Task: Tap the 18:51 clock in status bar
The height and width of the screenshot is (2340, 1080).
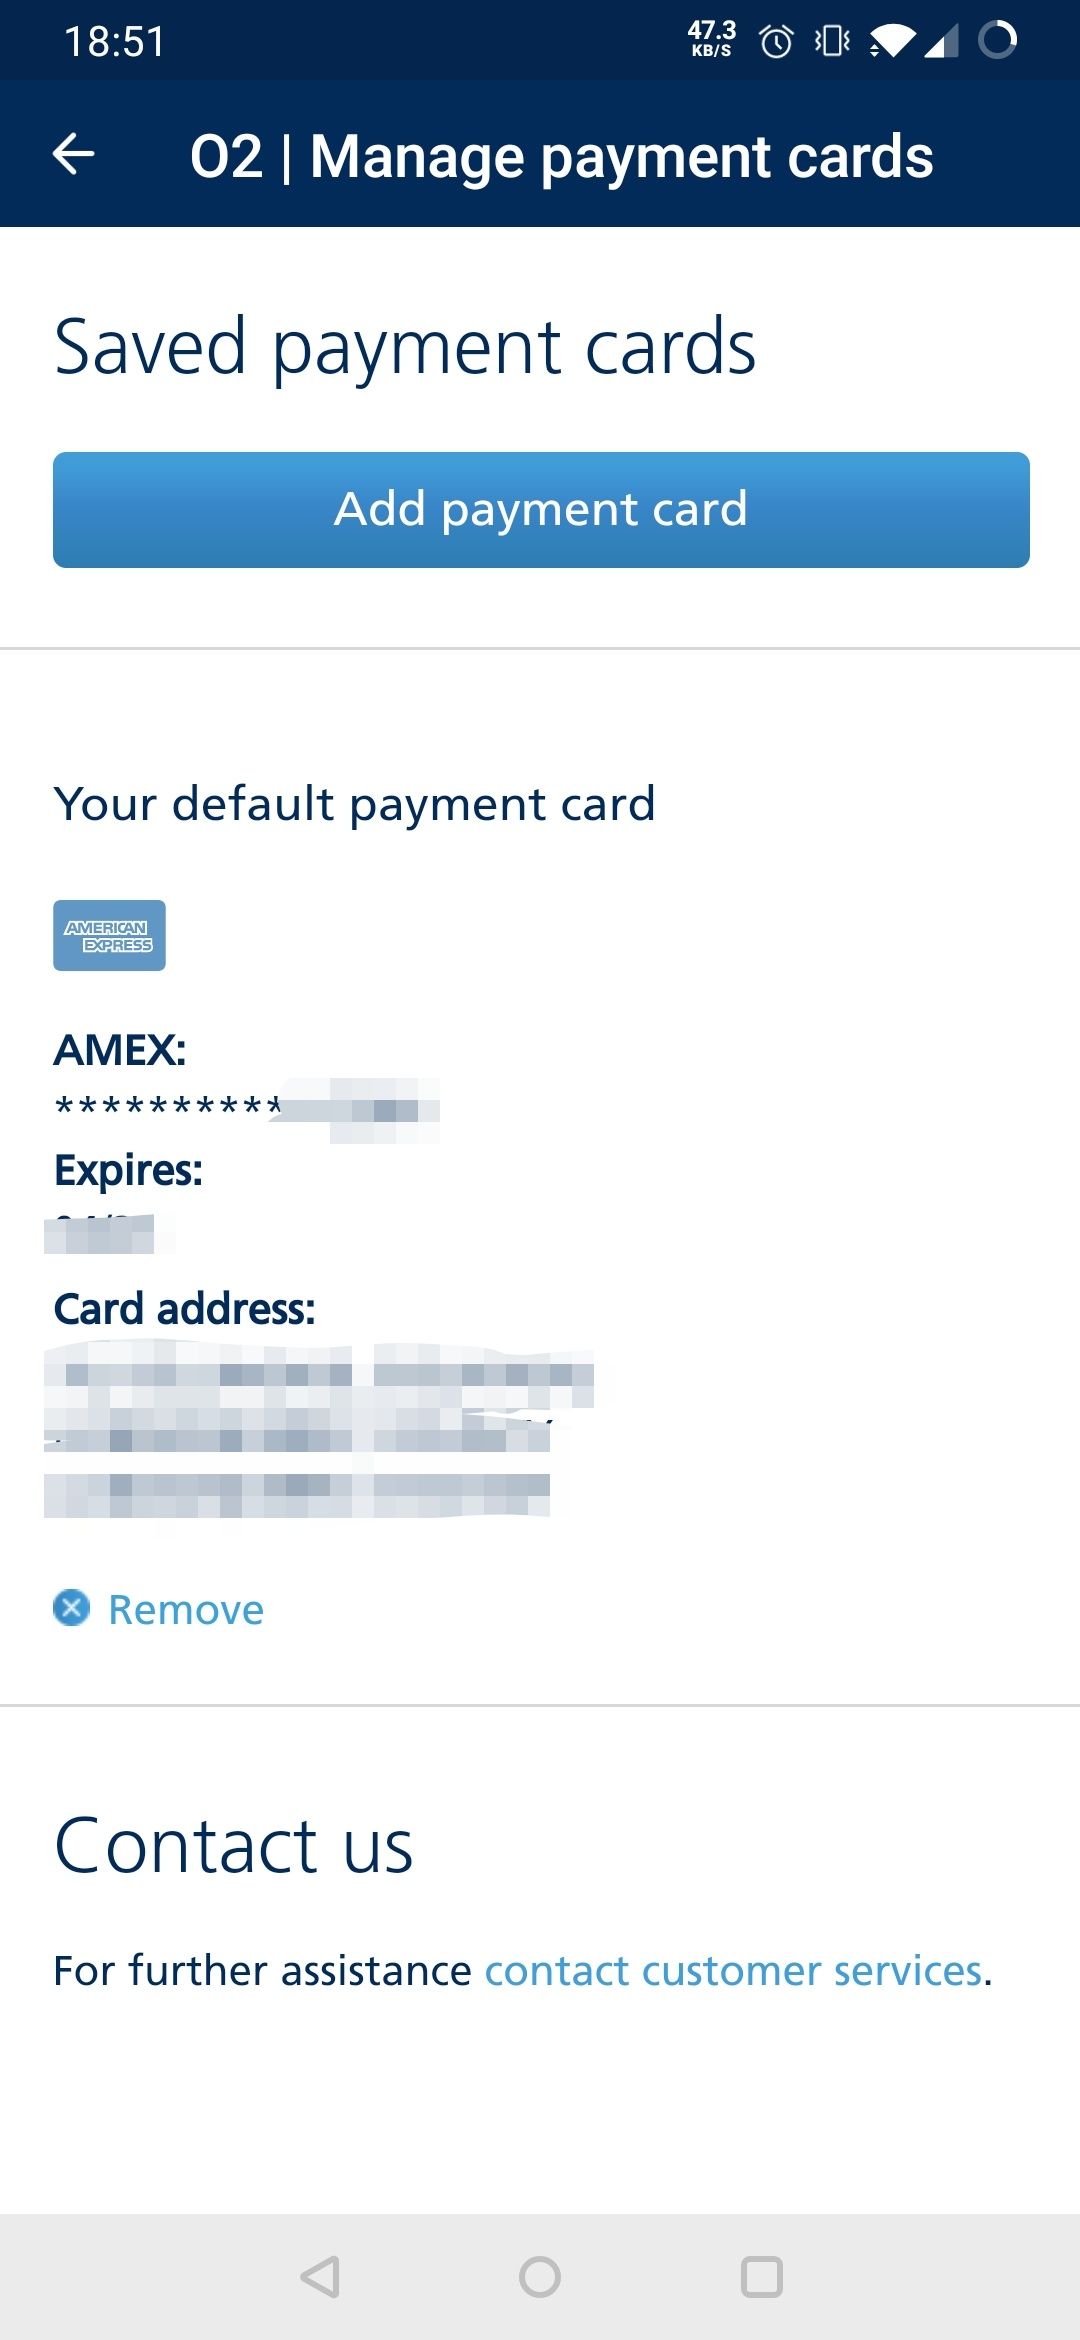Action: click(114, 42)
